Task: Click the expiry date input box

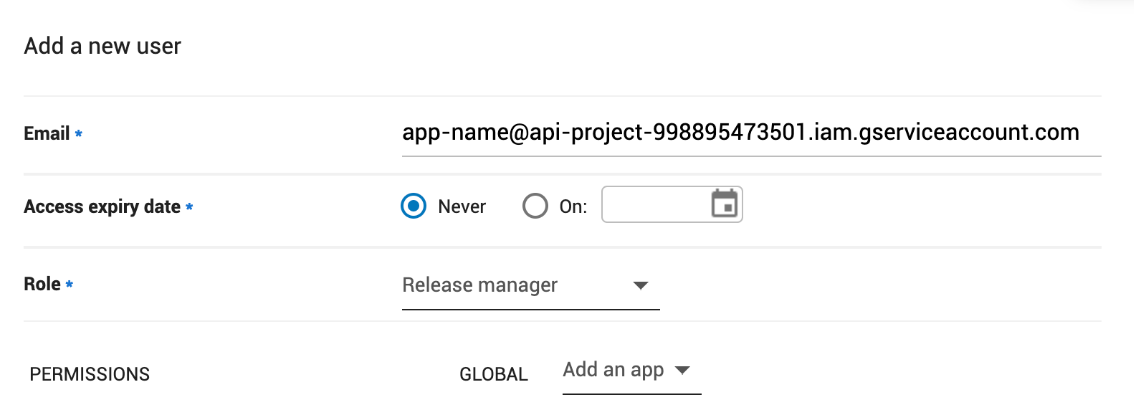Action: pyautogui.click(x=672, y=205)
